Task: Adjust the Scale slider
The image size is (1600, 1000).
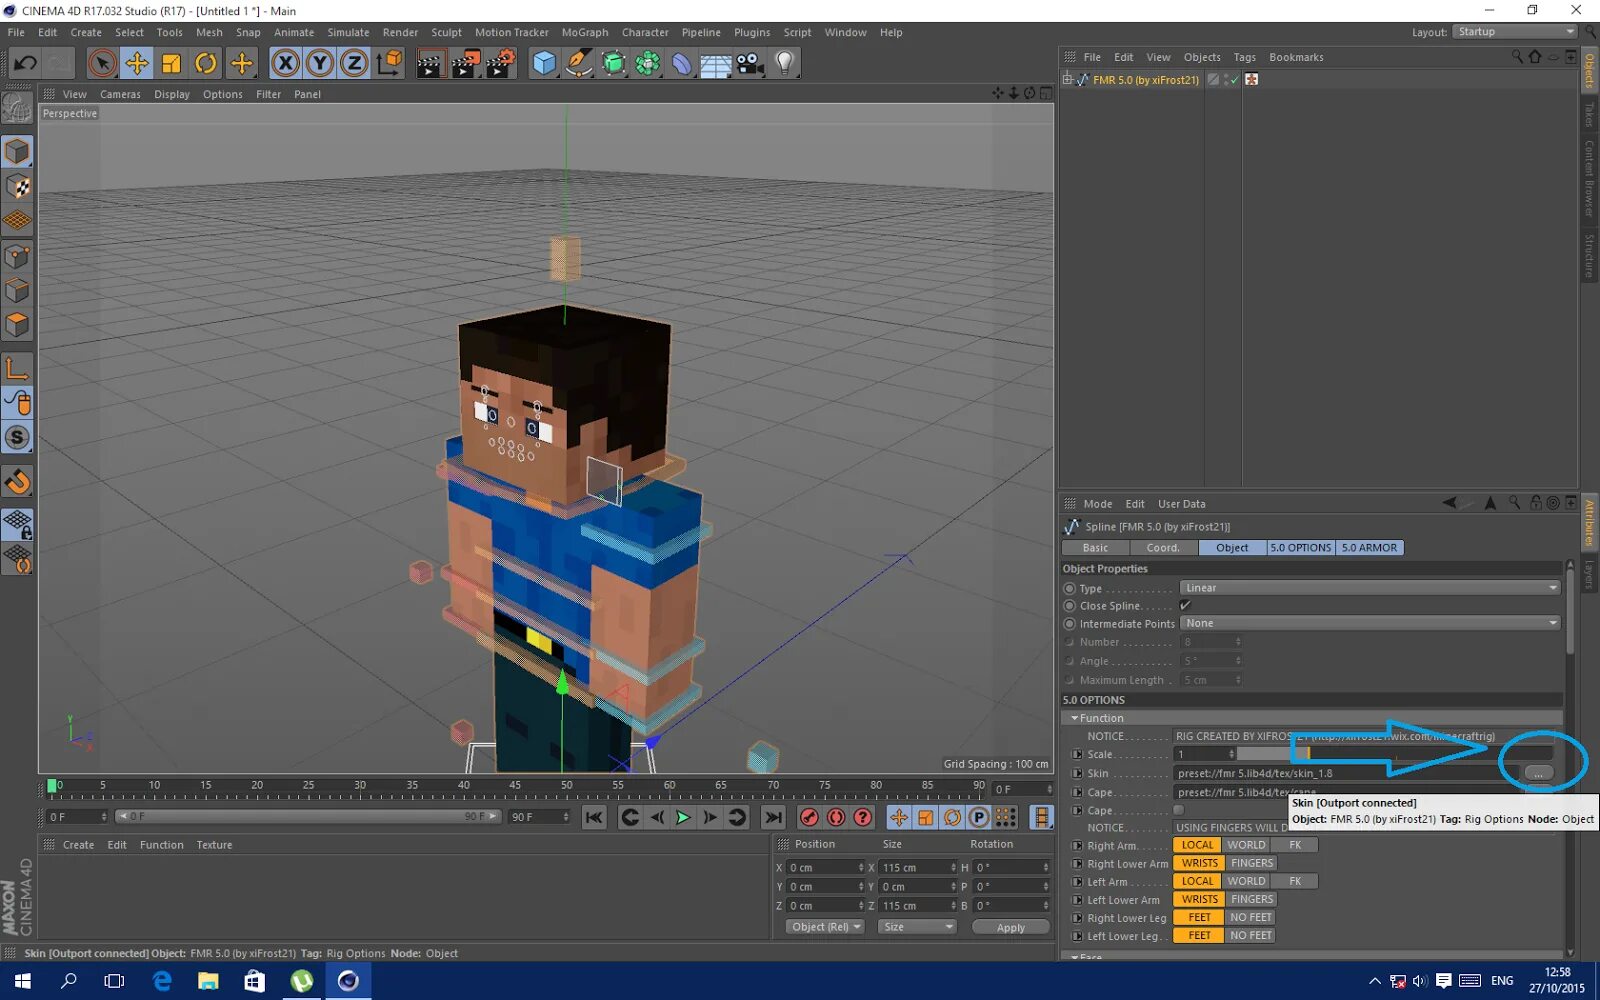Action: pos(1394,754)
